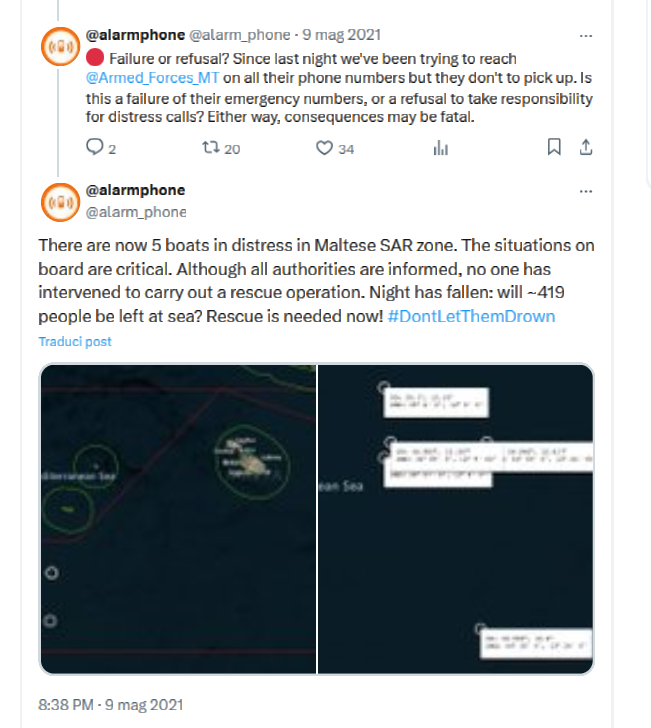Viewport: 651px width, 728px height.
Task: Open @alarmphone display name on main tweet
Action: (136, 190)
